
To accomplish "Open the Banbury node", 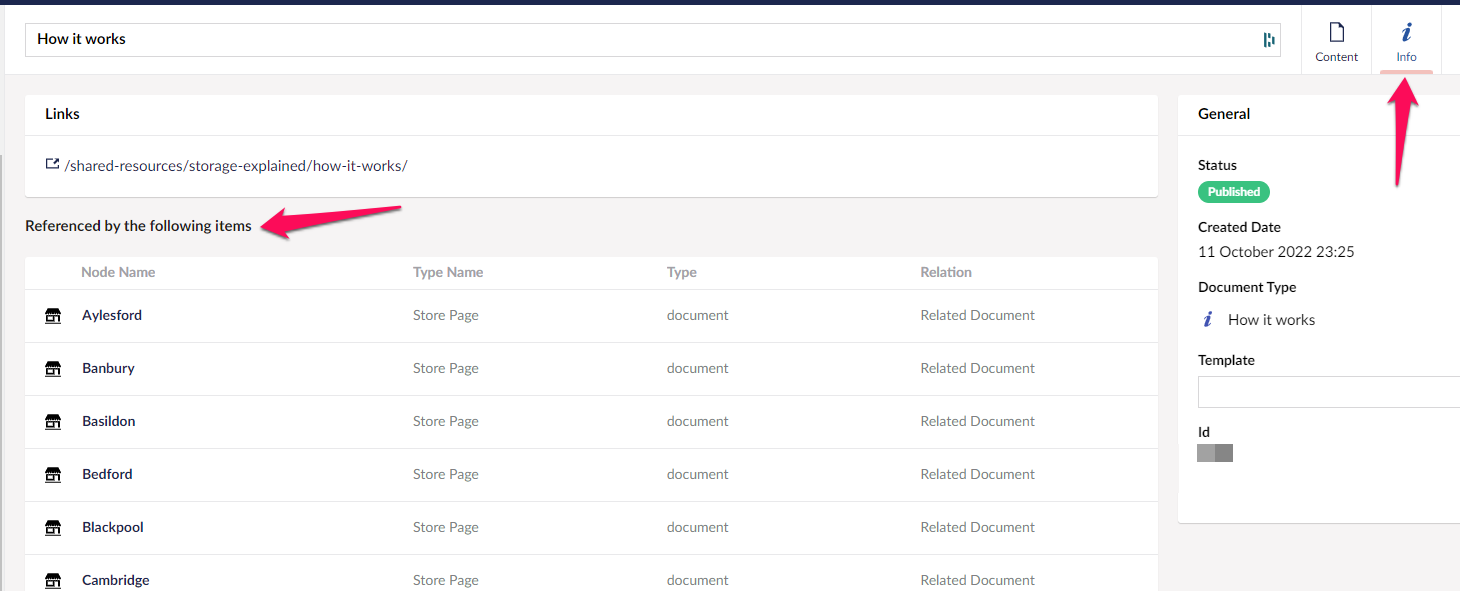I will [108, 368].
